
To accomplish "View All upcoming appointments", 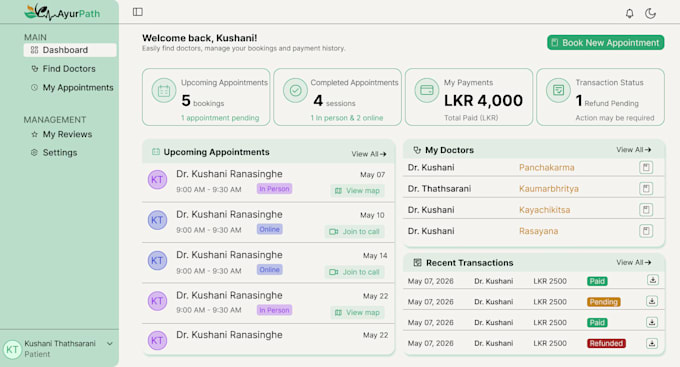I will click(x=369, y=154).
